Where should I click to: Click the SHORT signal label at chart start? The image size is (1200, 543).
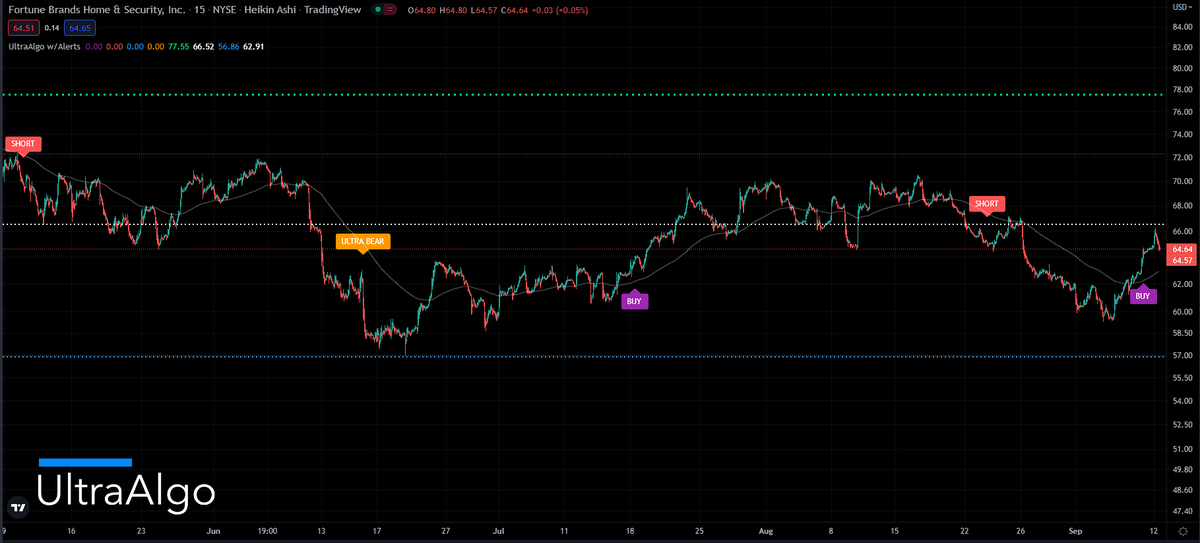(22, 144)
